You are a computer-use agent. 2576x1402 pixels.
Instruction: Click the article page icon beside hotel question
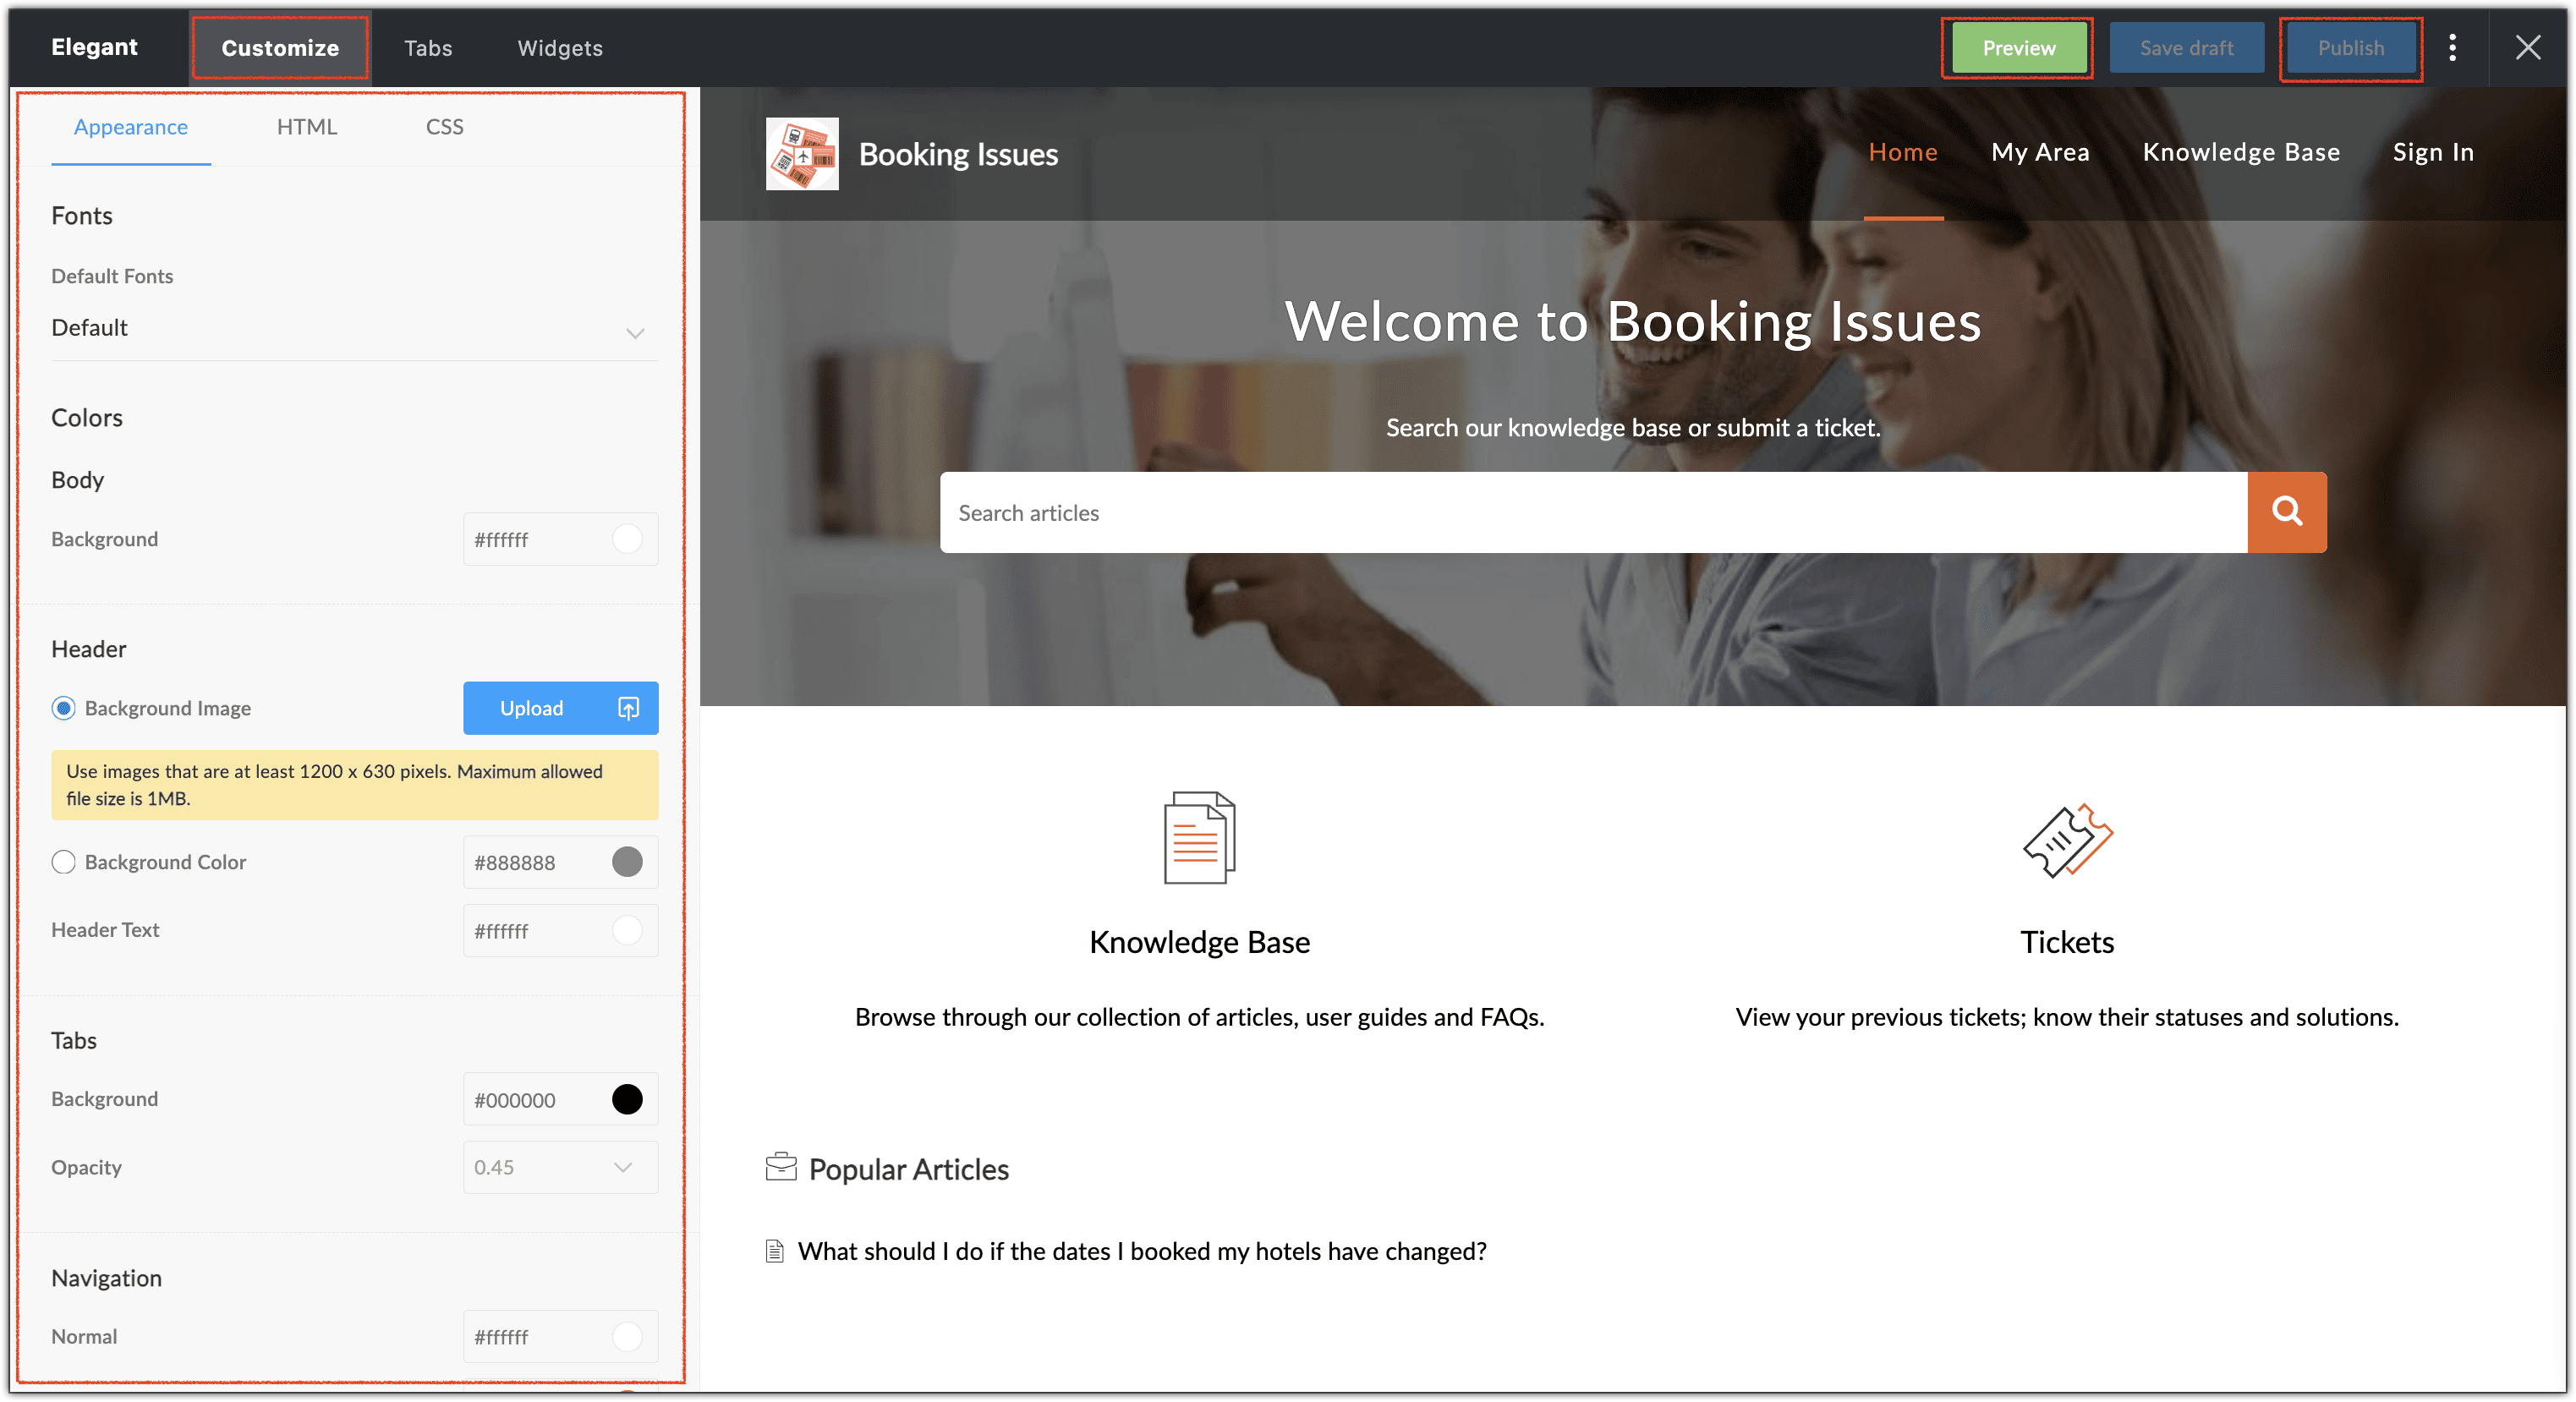[x=774, y=1251]
